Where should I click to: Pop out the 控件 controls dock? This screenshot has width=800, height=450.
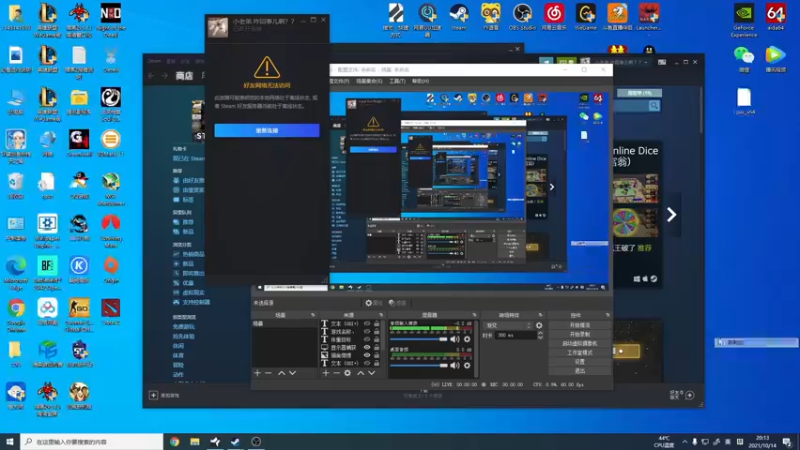(608, 315)
